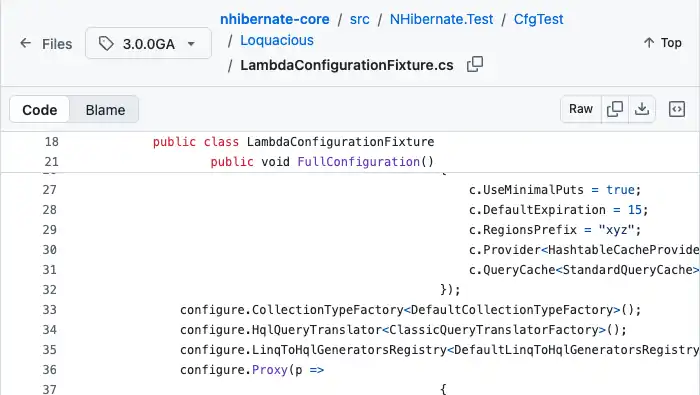Open the 3.0.0GA tag selector

(148, 43)
